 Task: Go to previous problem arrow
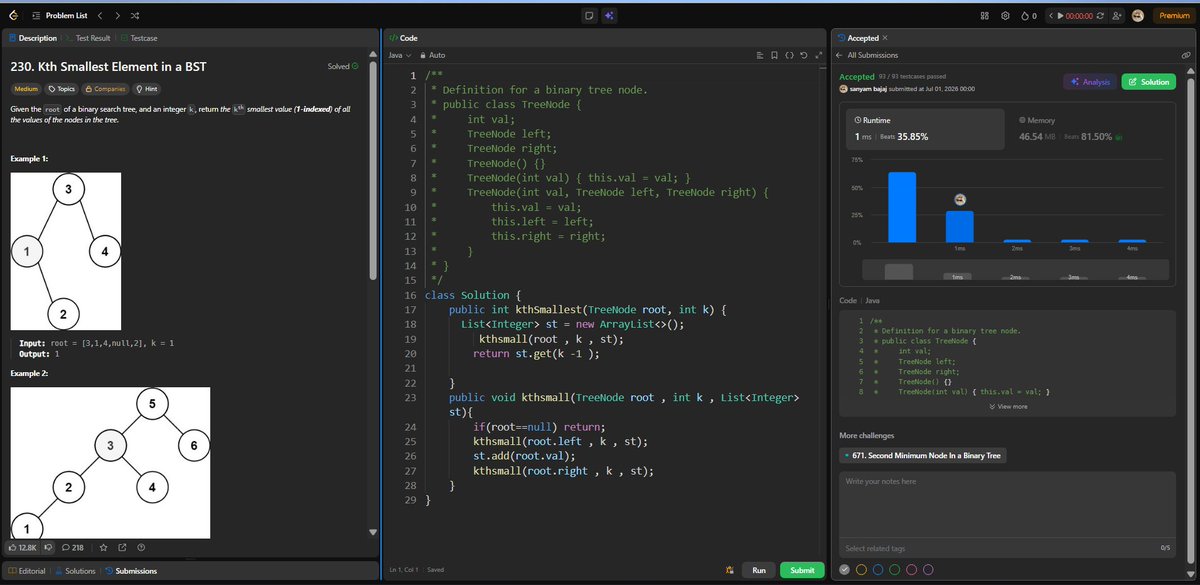pyautogui.click(x=100, y=16)
